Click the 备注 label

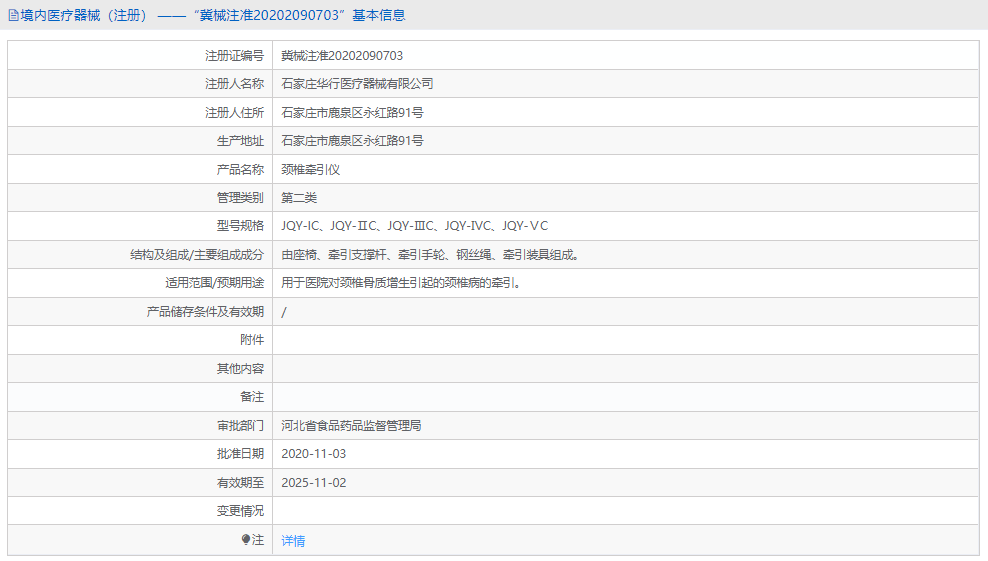252,396
